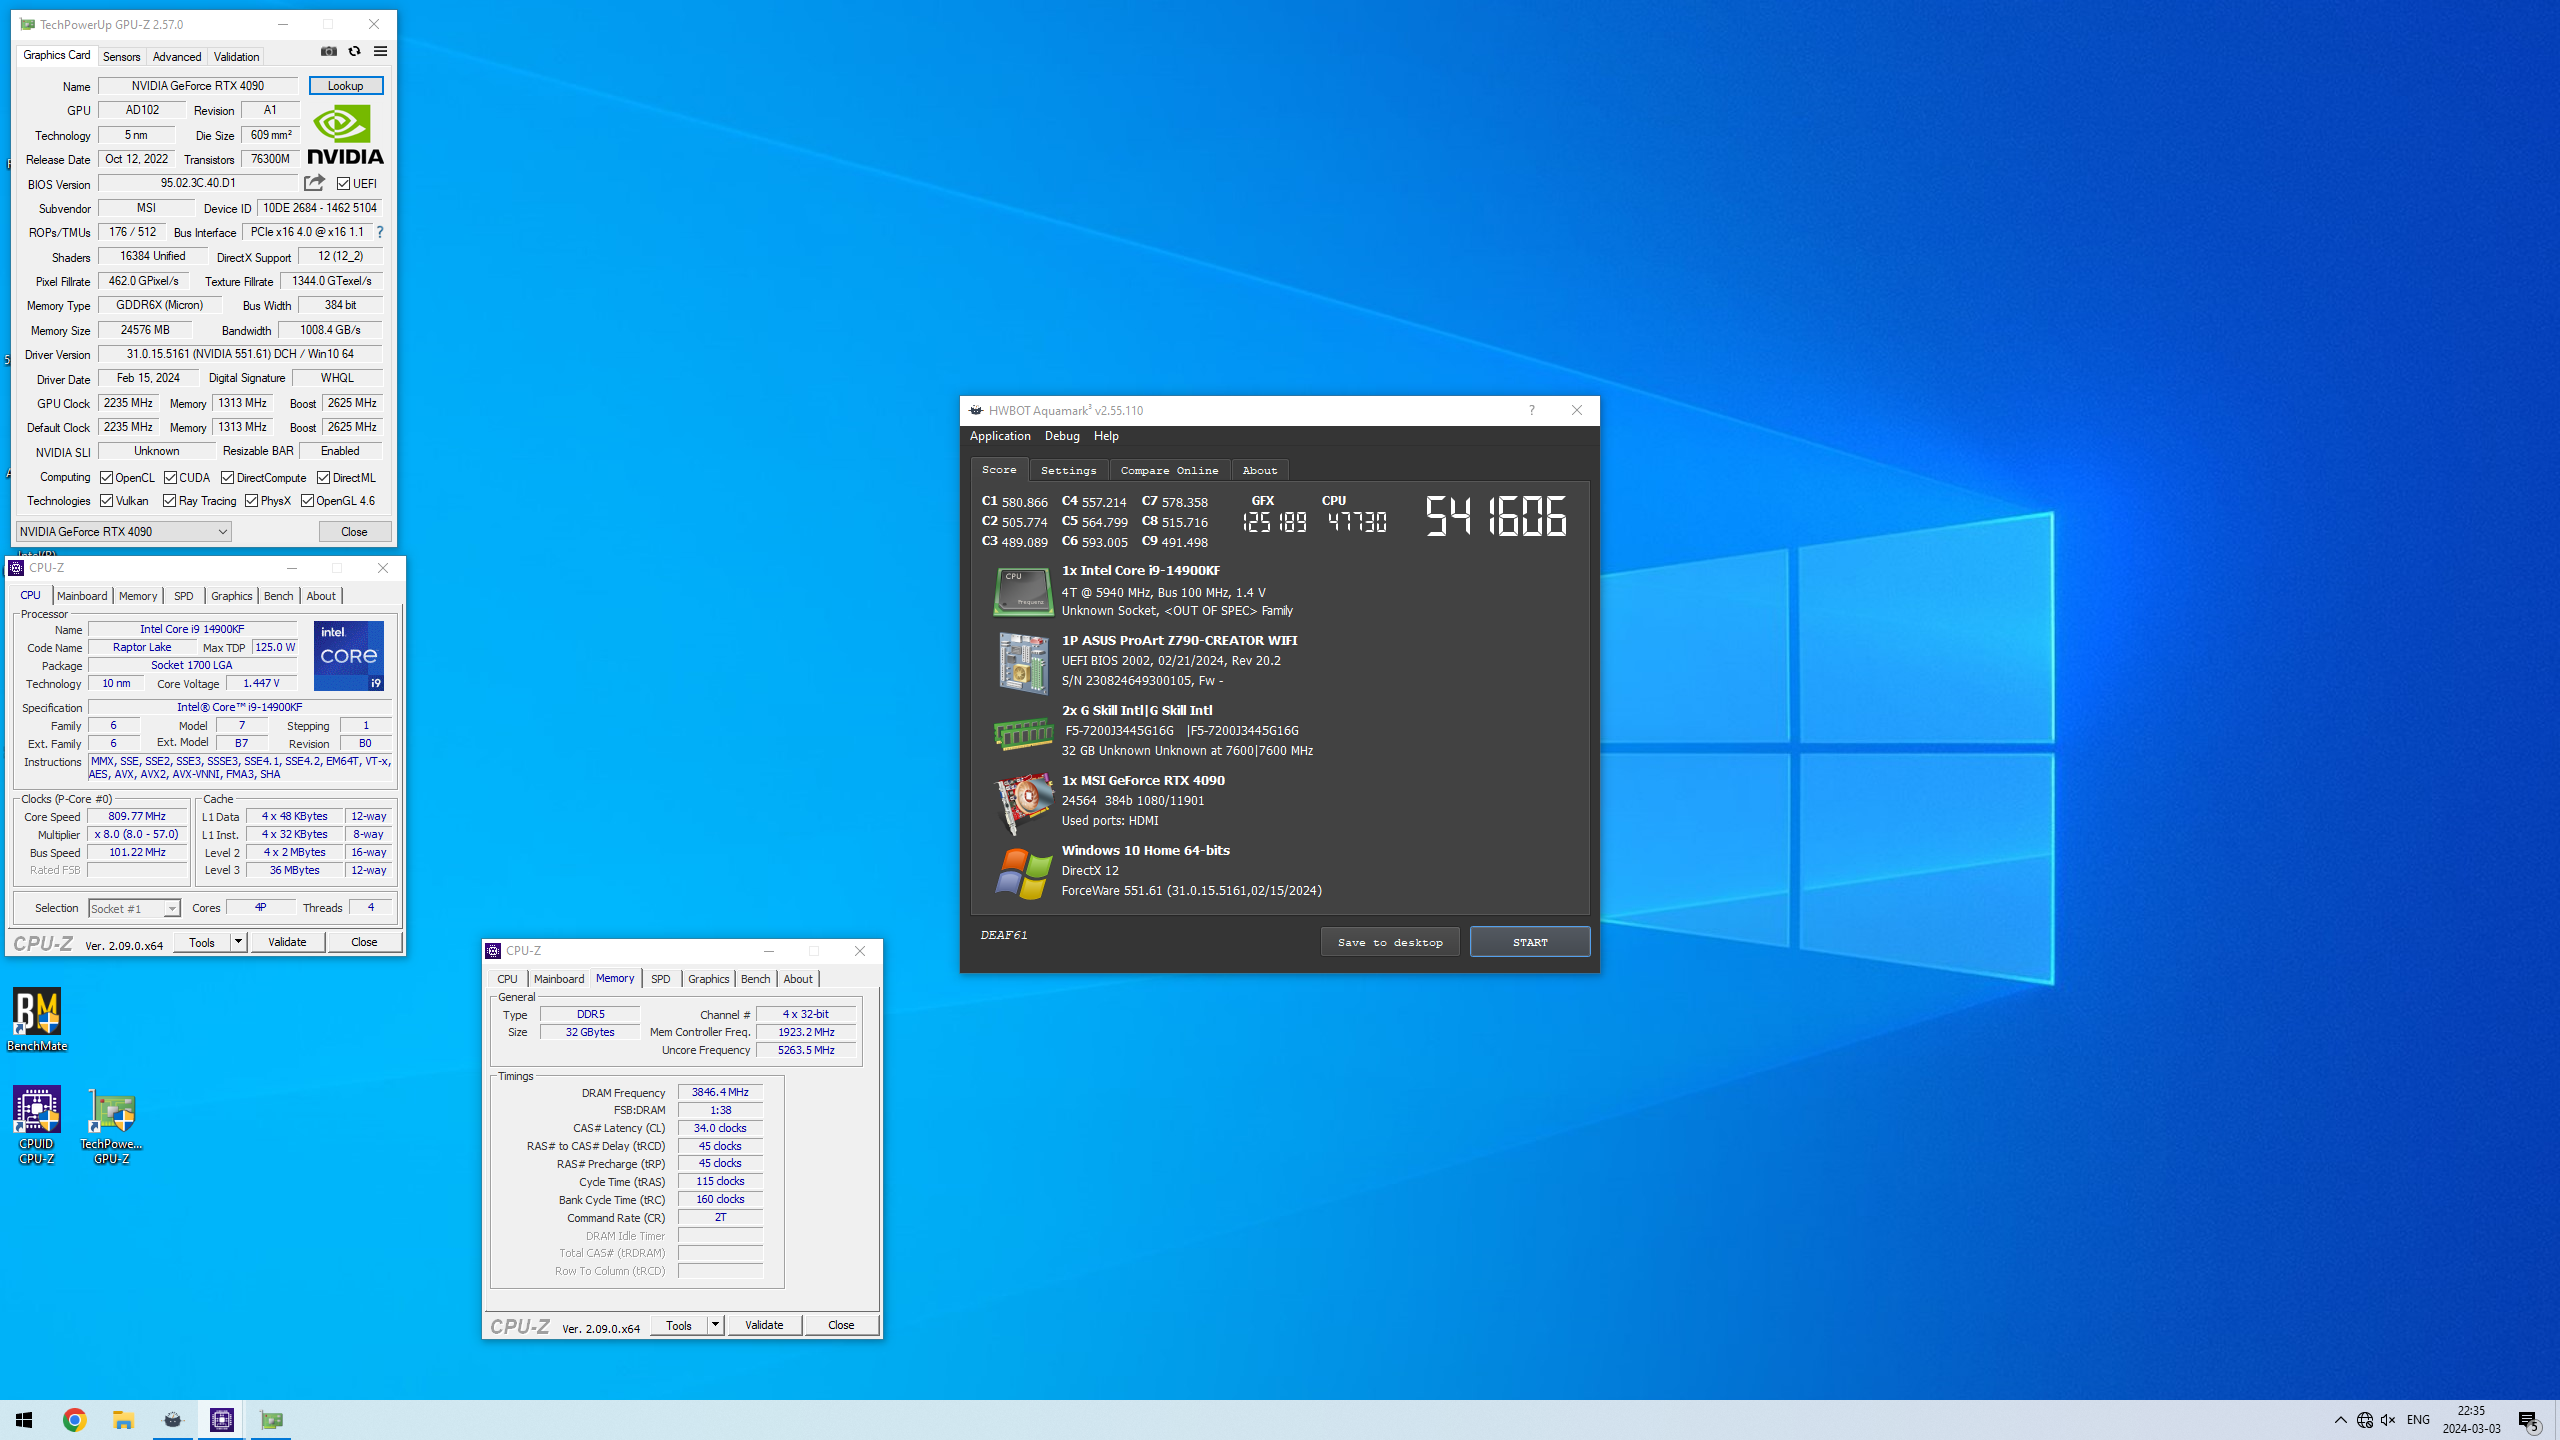2560x1440 pixels.
Task: Open the BenchMate desktop shortcut
Action: tap(37, 1020)
